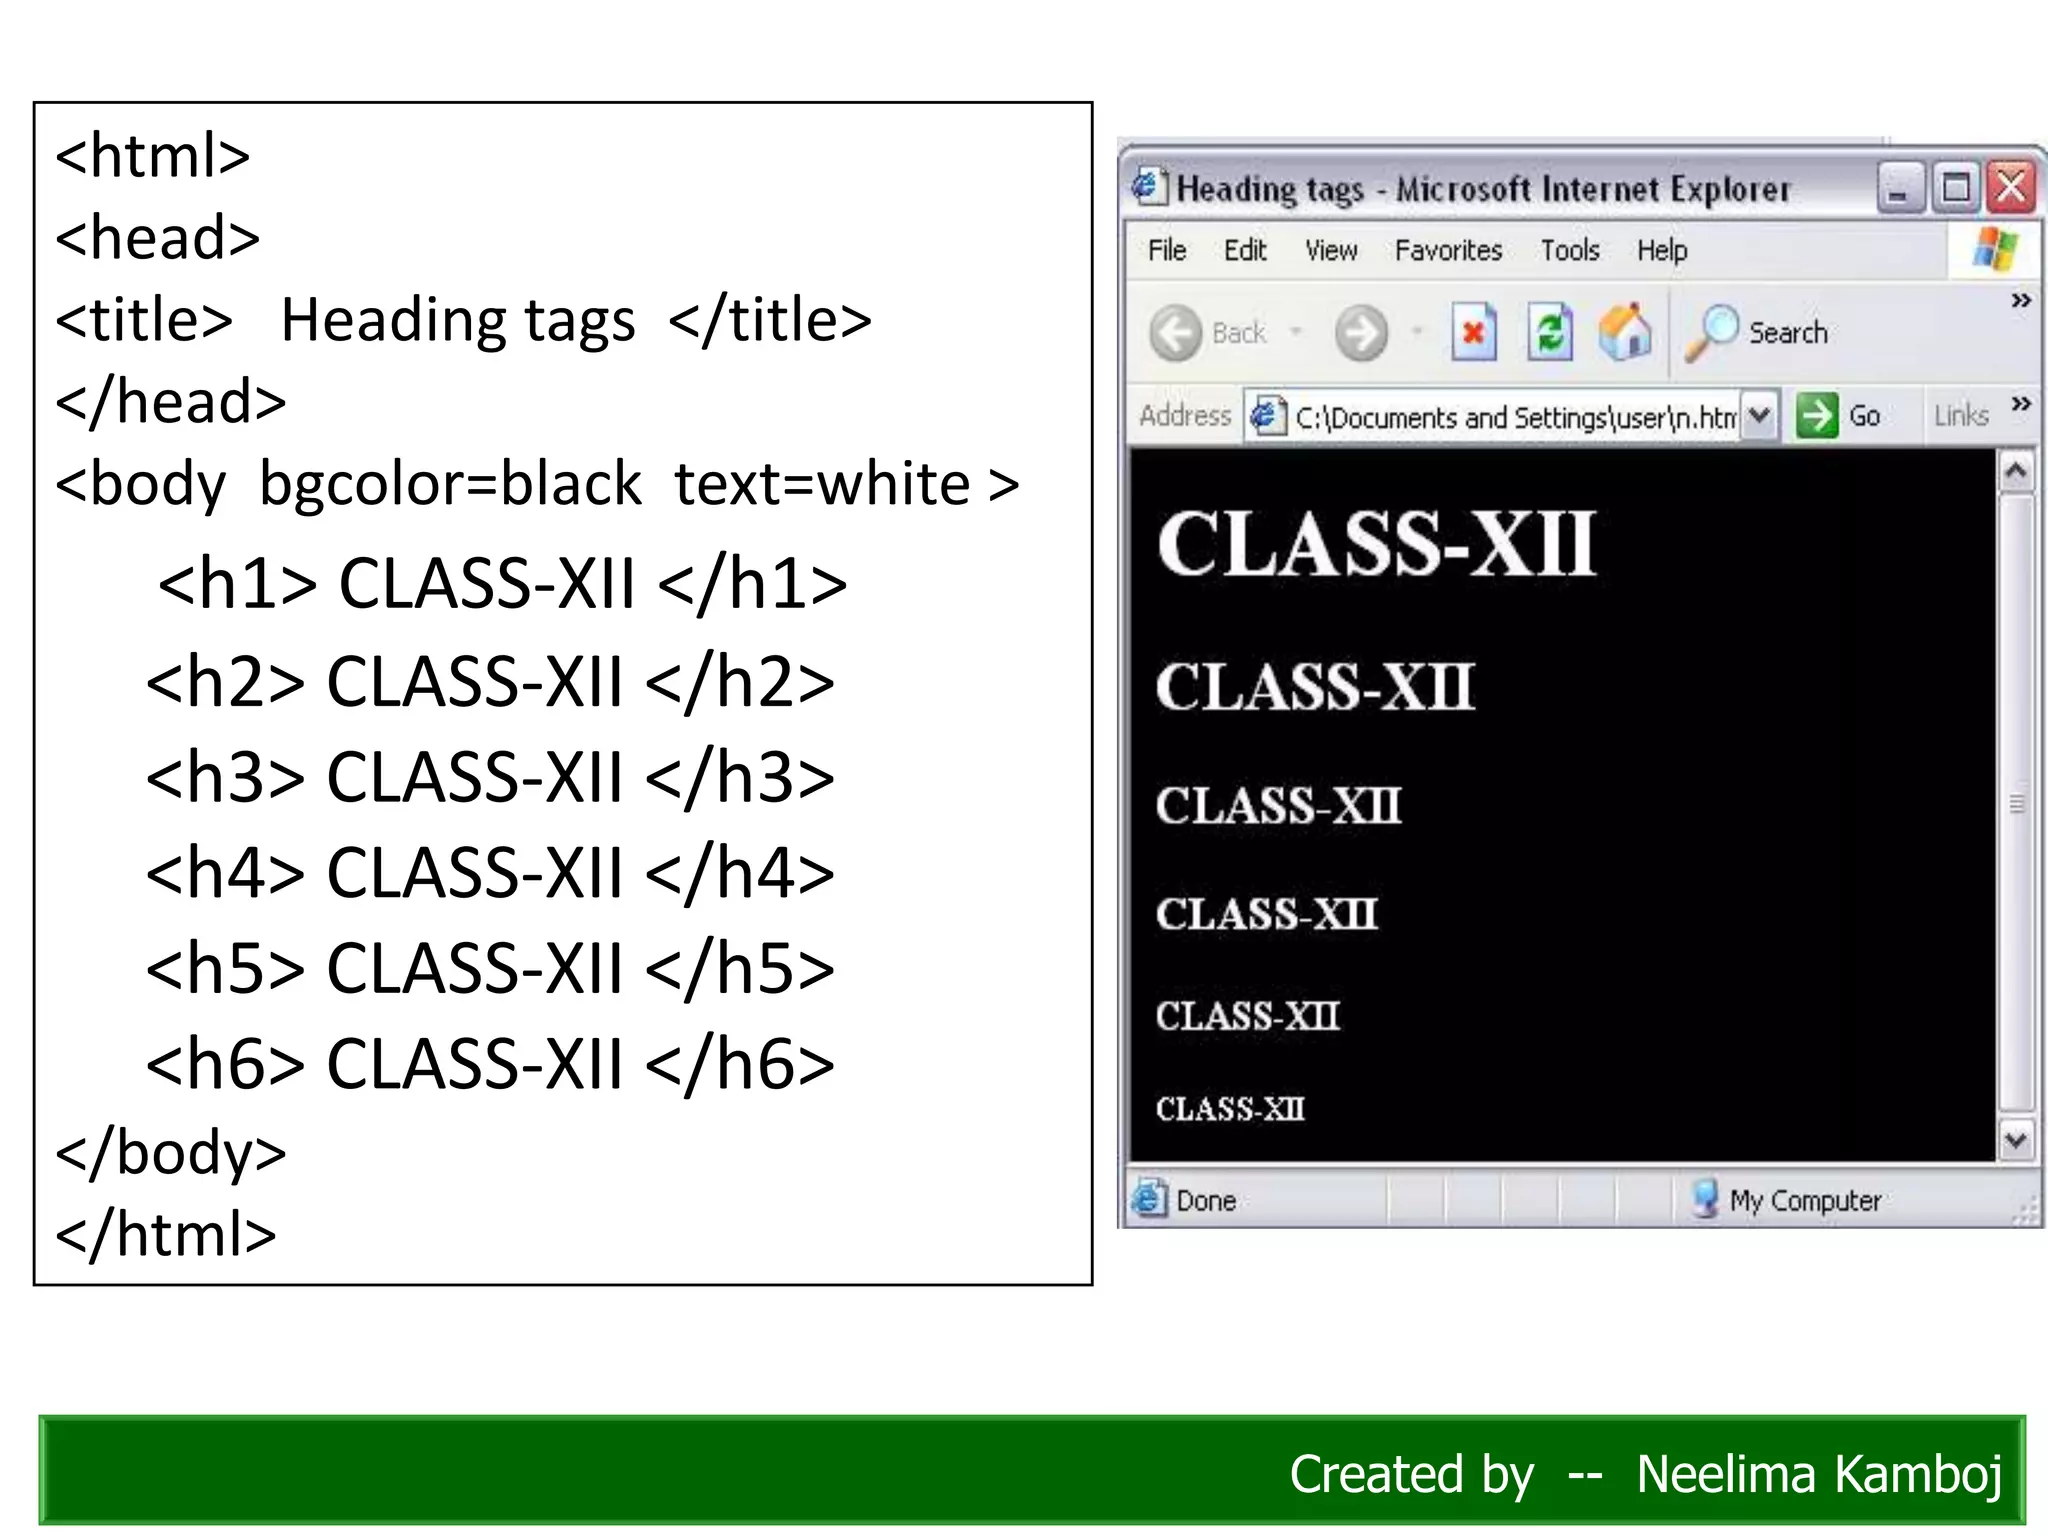The image size is (2048, 1536).
Task: Click the Back arrow button in Internet Explorer
Action: click(1175, 333)
